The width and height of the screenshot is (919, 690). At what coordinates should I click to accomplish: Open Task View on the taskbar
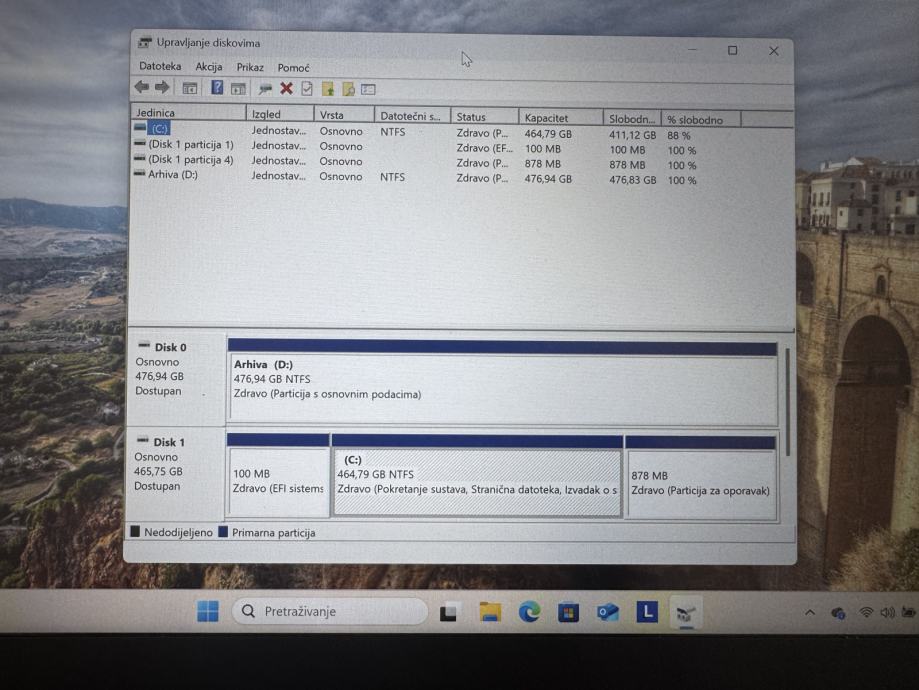(448, 612)
